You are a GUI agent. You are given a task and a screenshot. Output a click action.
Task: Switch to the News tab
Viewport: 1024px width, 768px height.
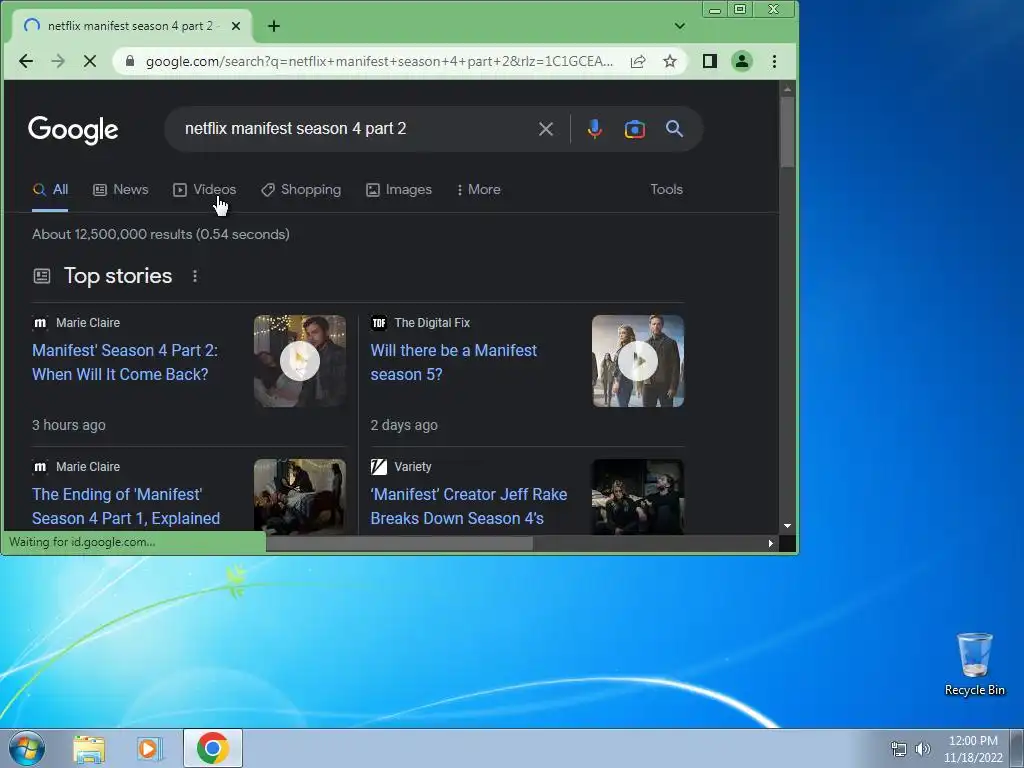coord(121,189)
